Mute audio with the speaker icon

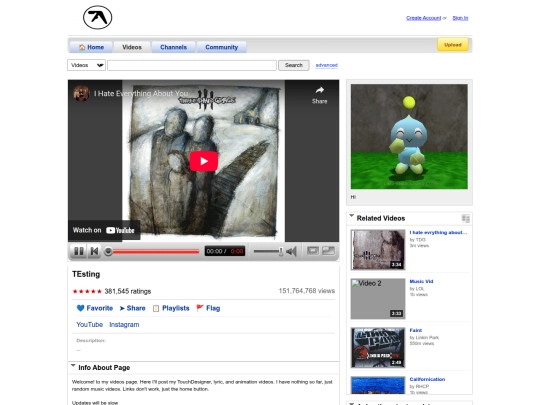click(x=291, y=251)
